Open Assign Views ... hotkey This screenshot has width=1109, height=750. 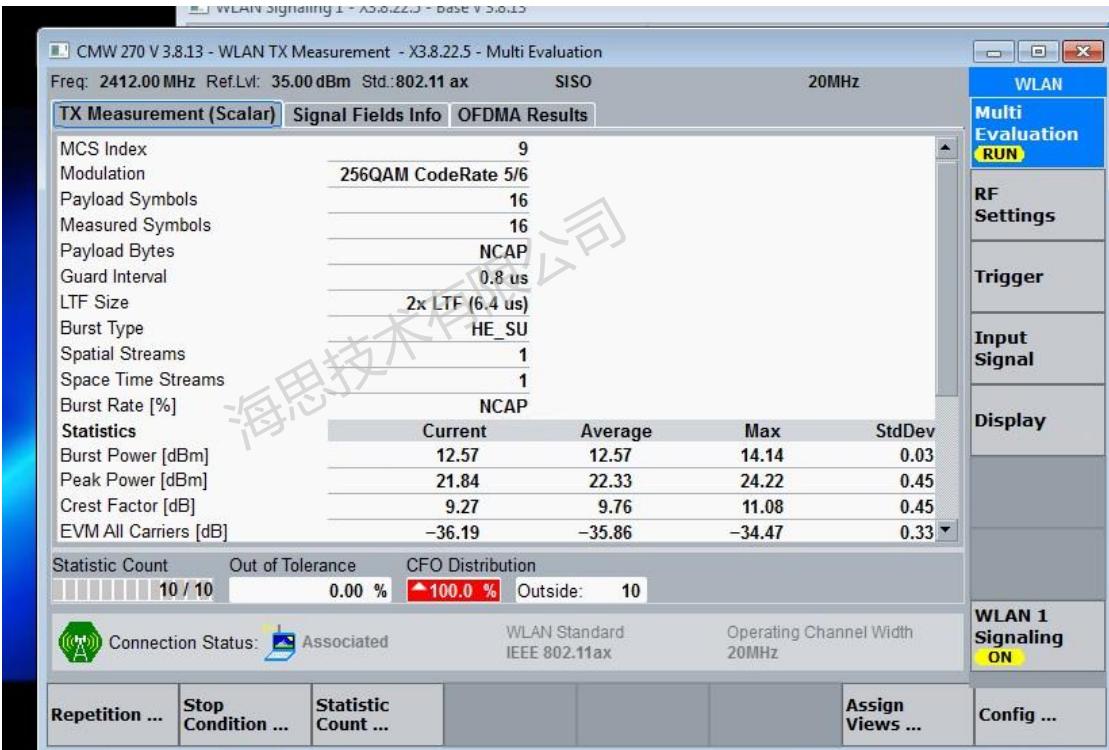(x=907, y=715)
